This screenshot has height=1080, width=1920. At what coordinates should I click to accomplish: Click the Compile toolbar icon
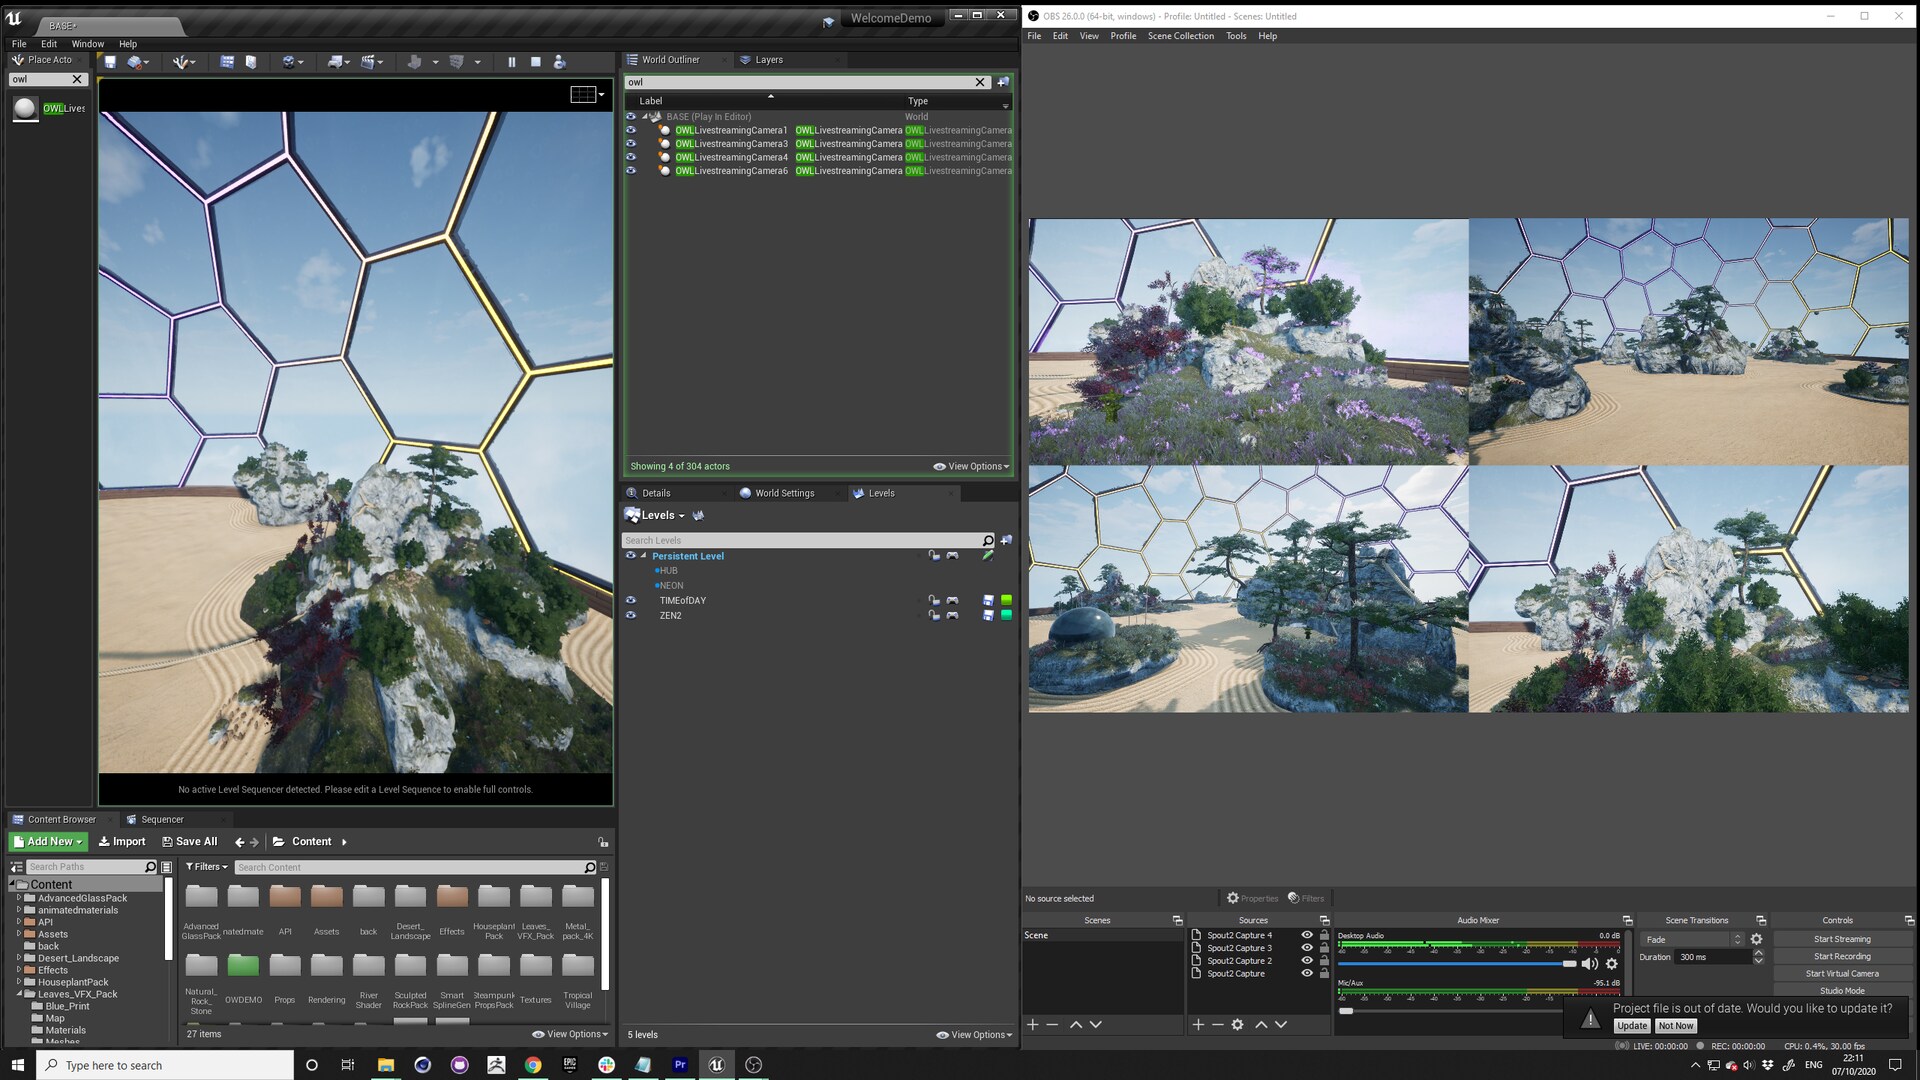pos(457,62)
